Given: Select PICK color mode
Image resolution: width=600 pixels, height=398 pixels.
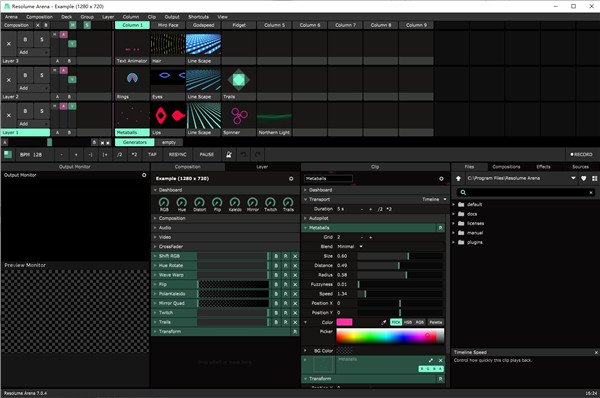Looking at the screenshot, I should [396, 322].
